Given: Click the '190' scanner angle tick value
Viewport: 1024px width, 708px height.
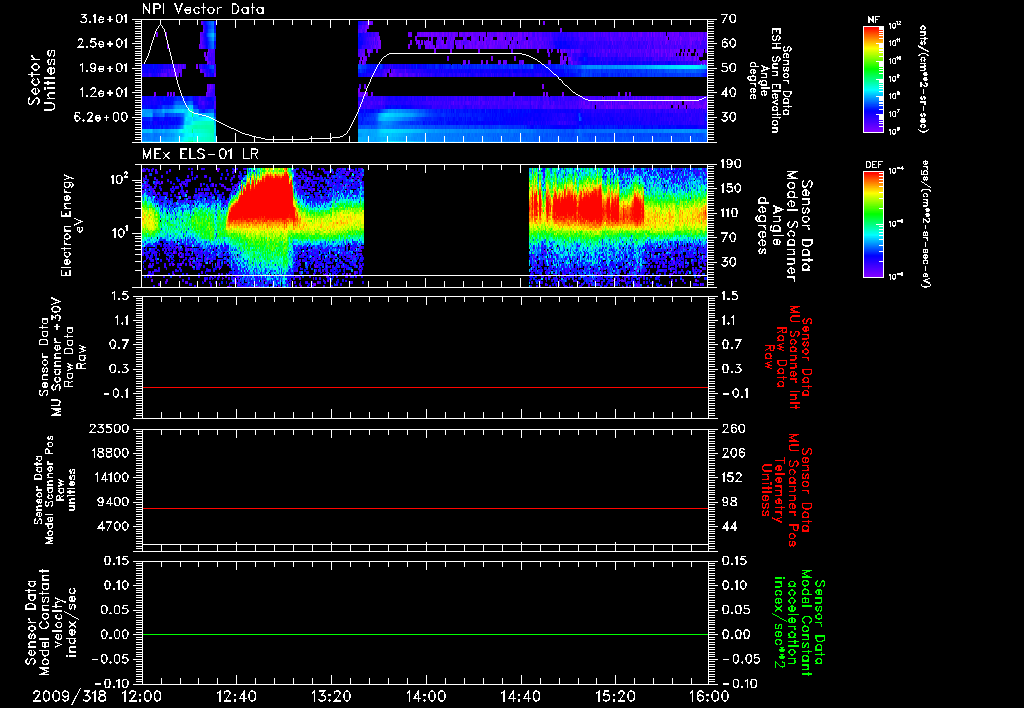Looking at the screenshot, I should (732, 164).
